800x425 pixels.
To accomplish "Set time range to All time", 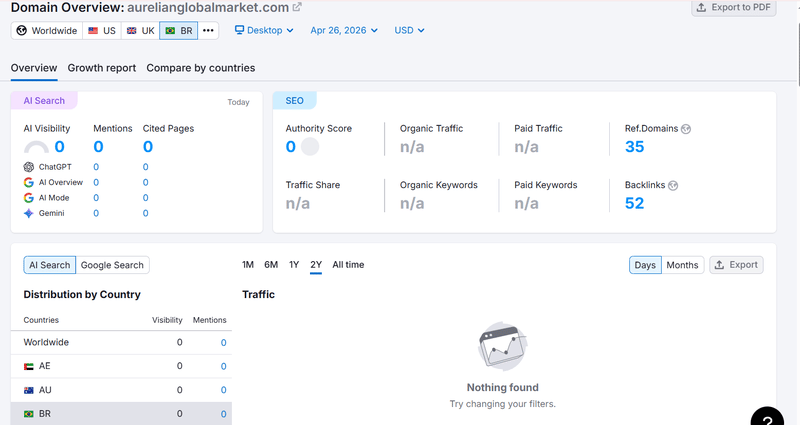I will (348, 265).
